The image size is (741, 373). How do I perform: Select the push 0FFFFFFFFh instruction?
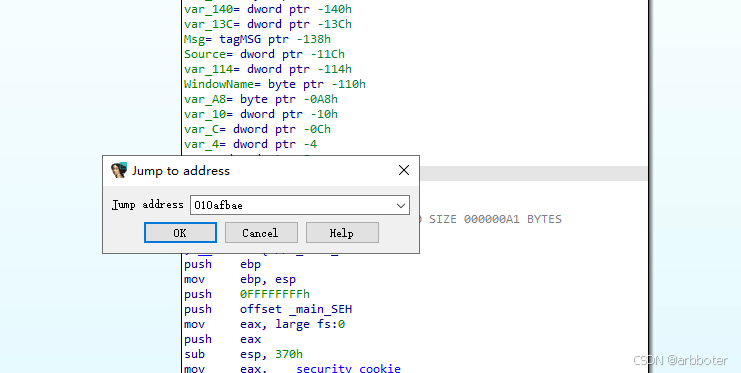pyautogui.click(x=247, y=294)
